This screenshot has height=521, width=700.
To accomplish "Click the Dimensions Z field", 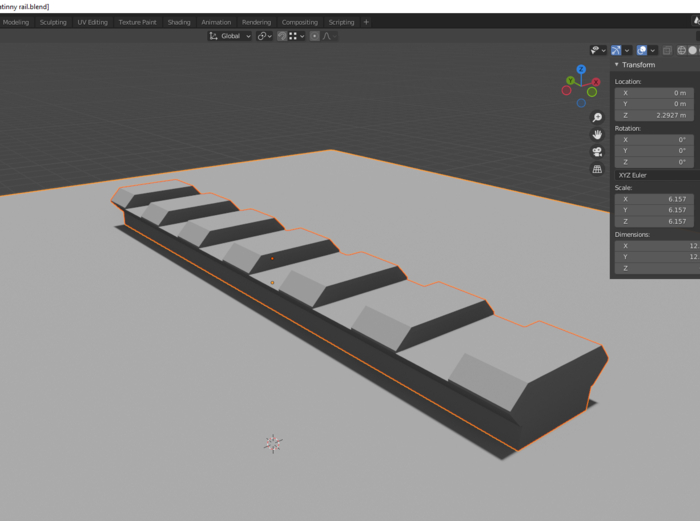I will click(x=657, y=268).
